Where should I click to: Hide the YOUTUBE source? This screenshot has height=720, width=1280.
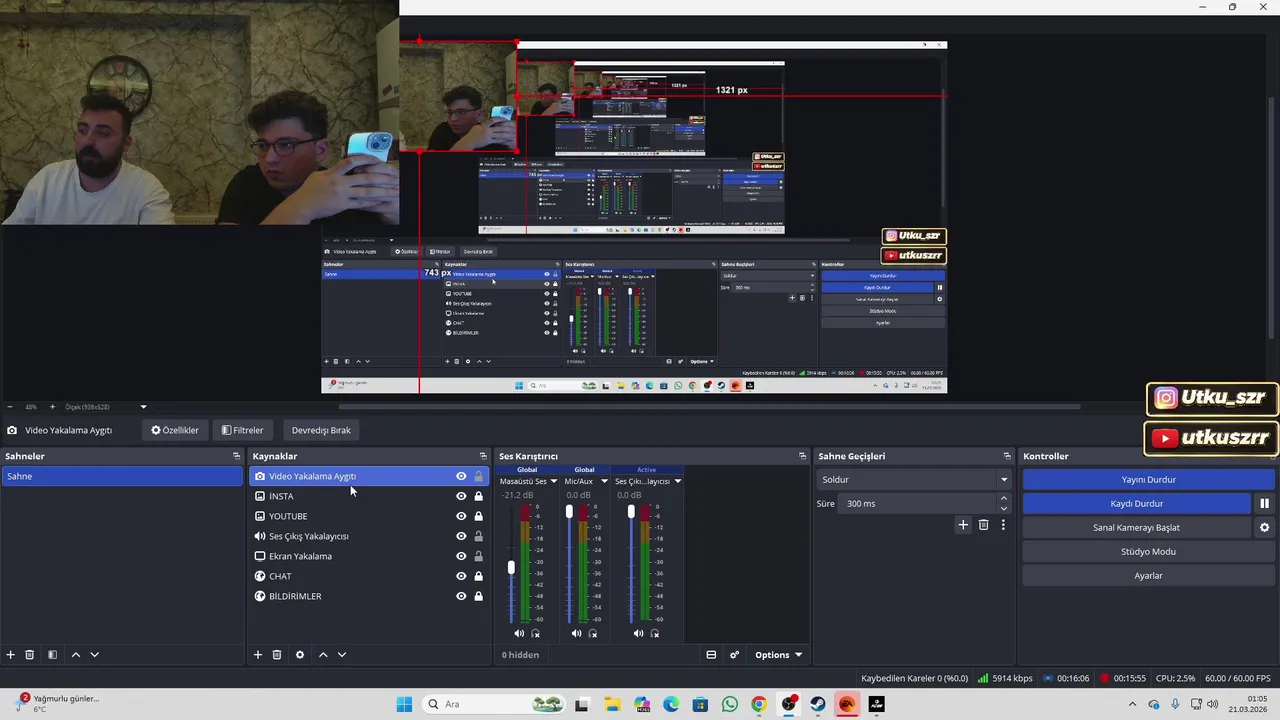(461, 516)
